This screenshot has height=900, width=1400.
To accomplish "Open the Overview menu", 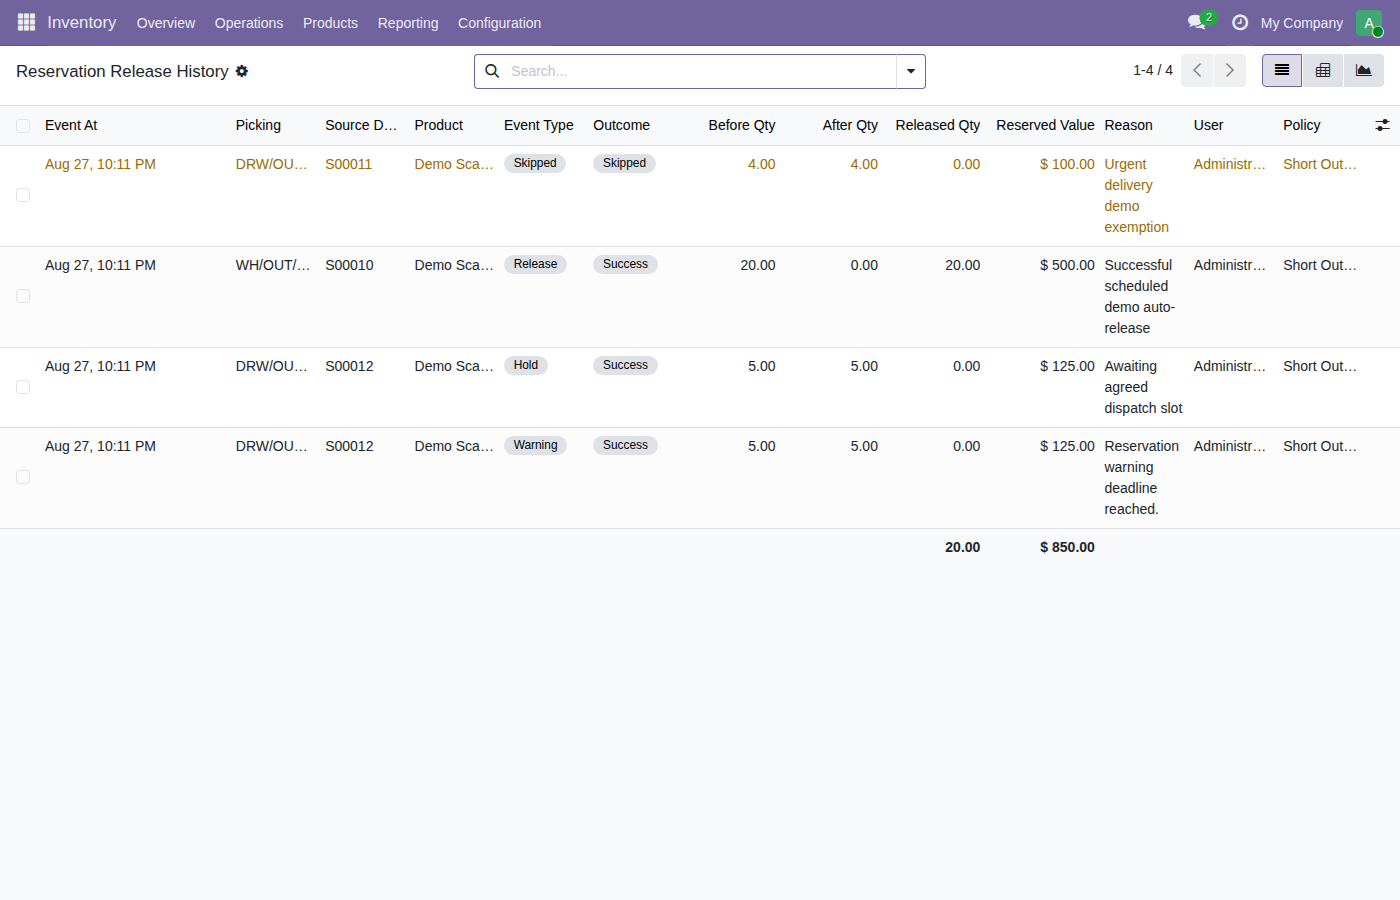I will [166, 23].
